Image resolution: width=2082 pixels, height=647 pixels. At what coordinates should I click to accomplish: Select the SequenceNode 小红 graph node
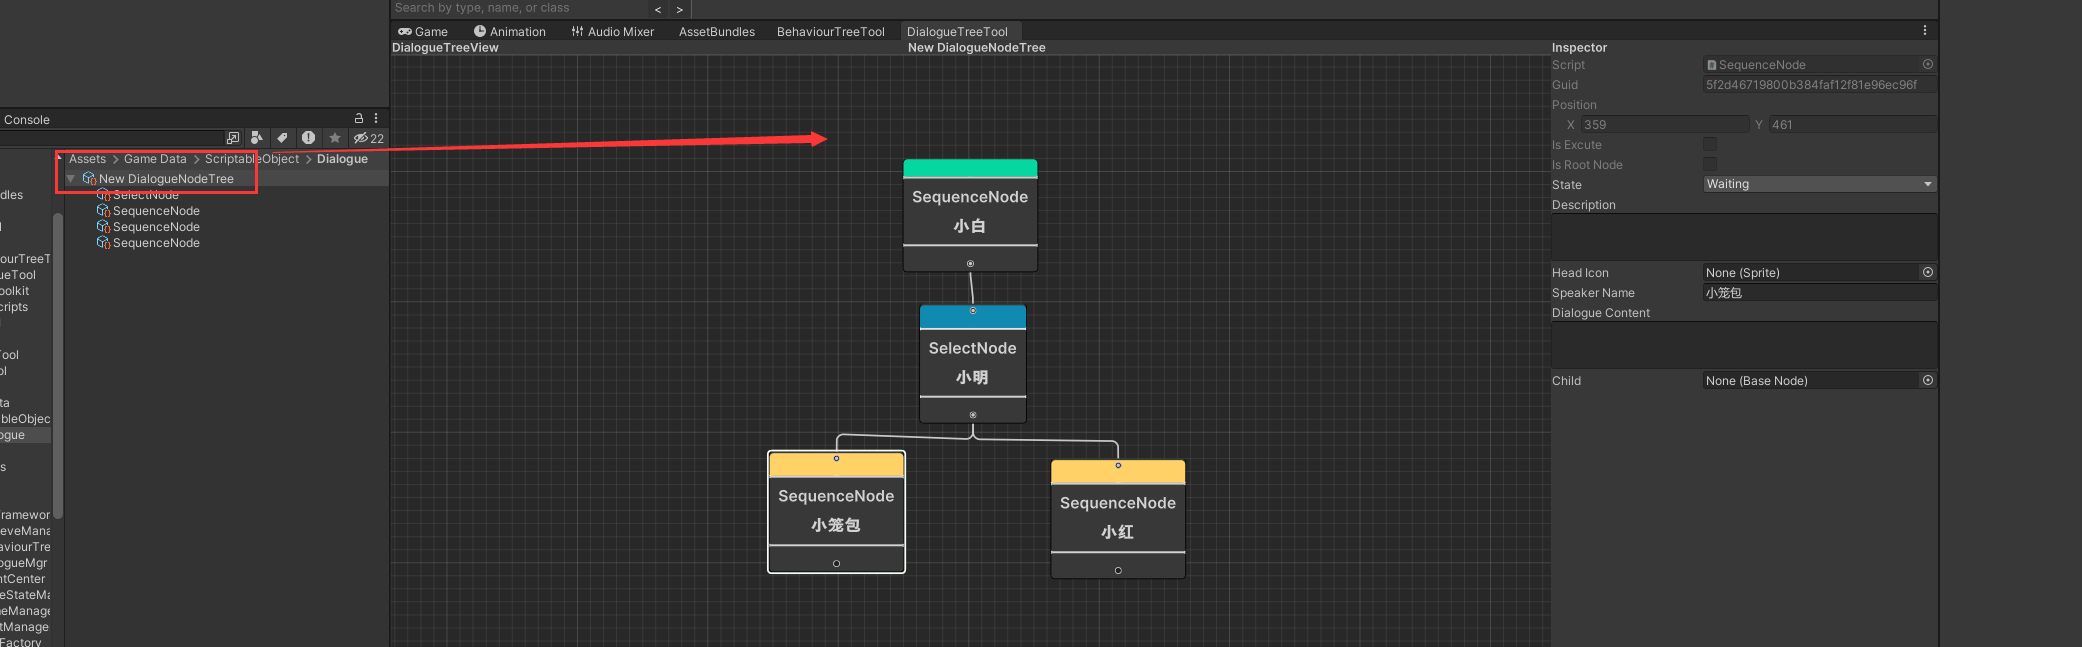coord(1118,519)
